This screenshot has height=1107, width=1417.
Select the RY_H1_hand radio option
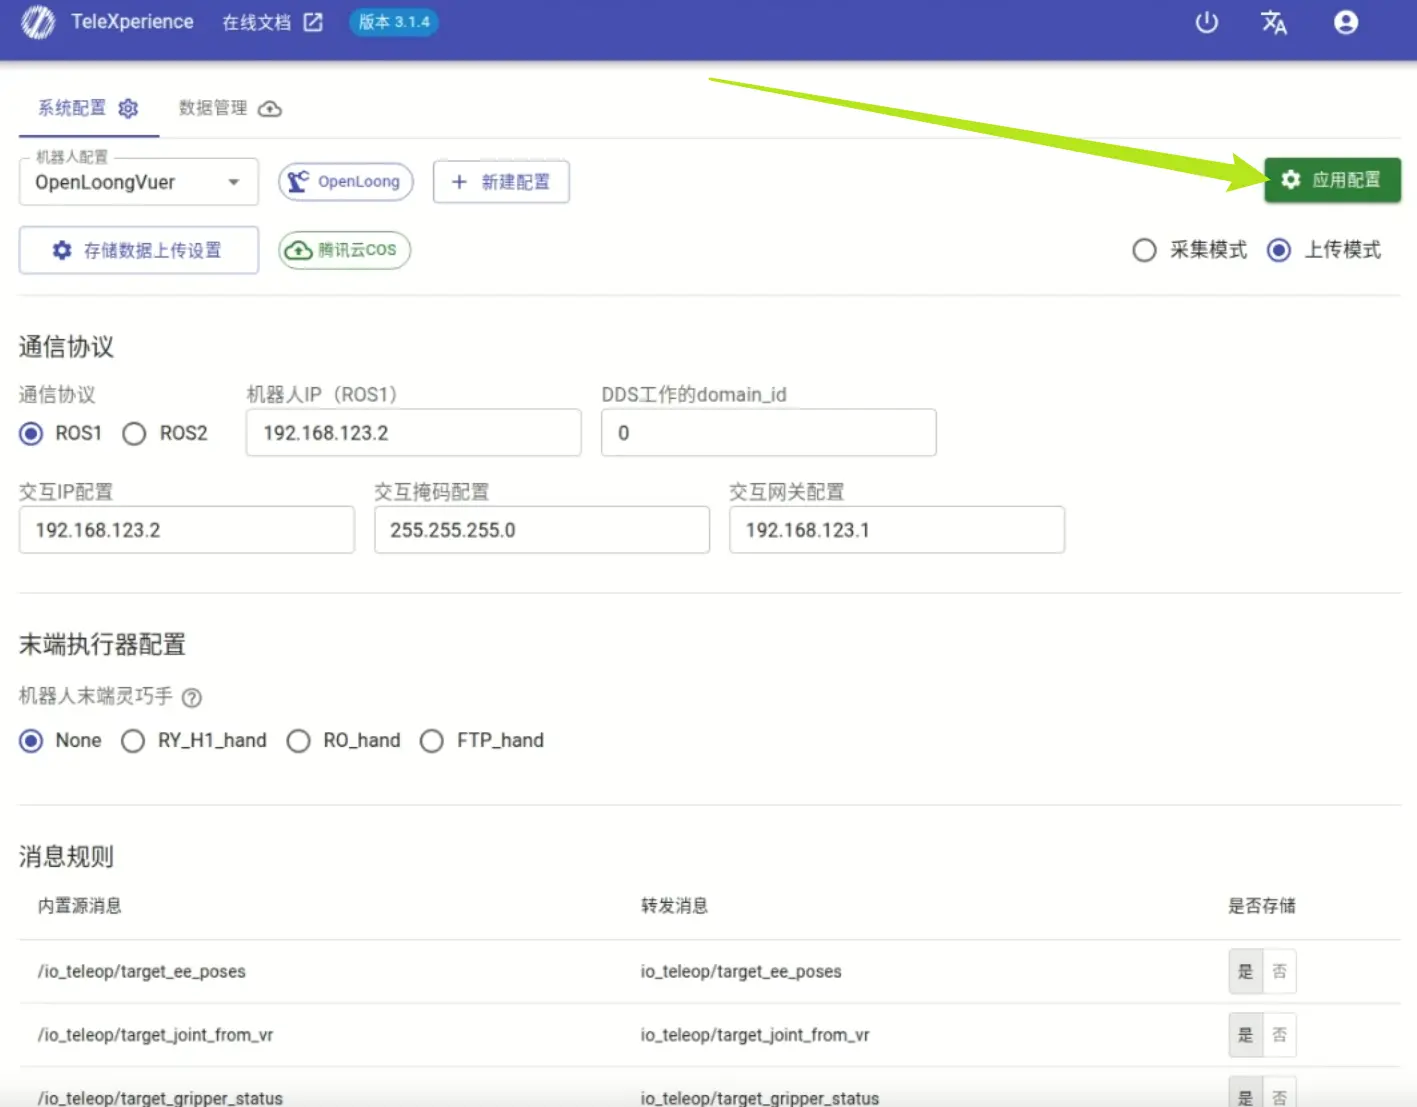pyautogui.click(x=133, y=741)
